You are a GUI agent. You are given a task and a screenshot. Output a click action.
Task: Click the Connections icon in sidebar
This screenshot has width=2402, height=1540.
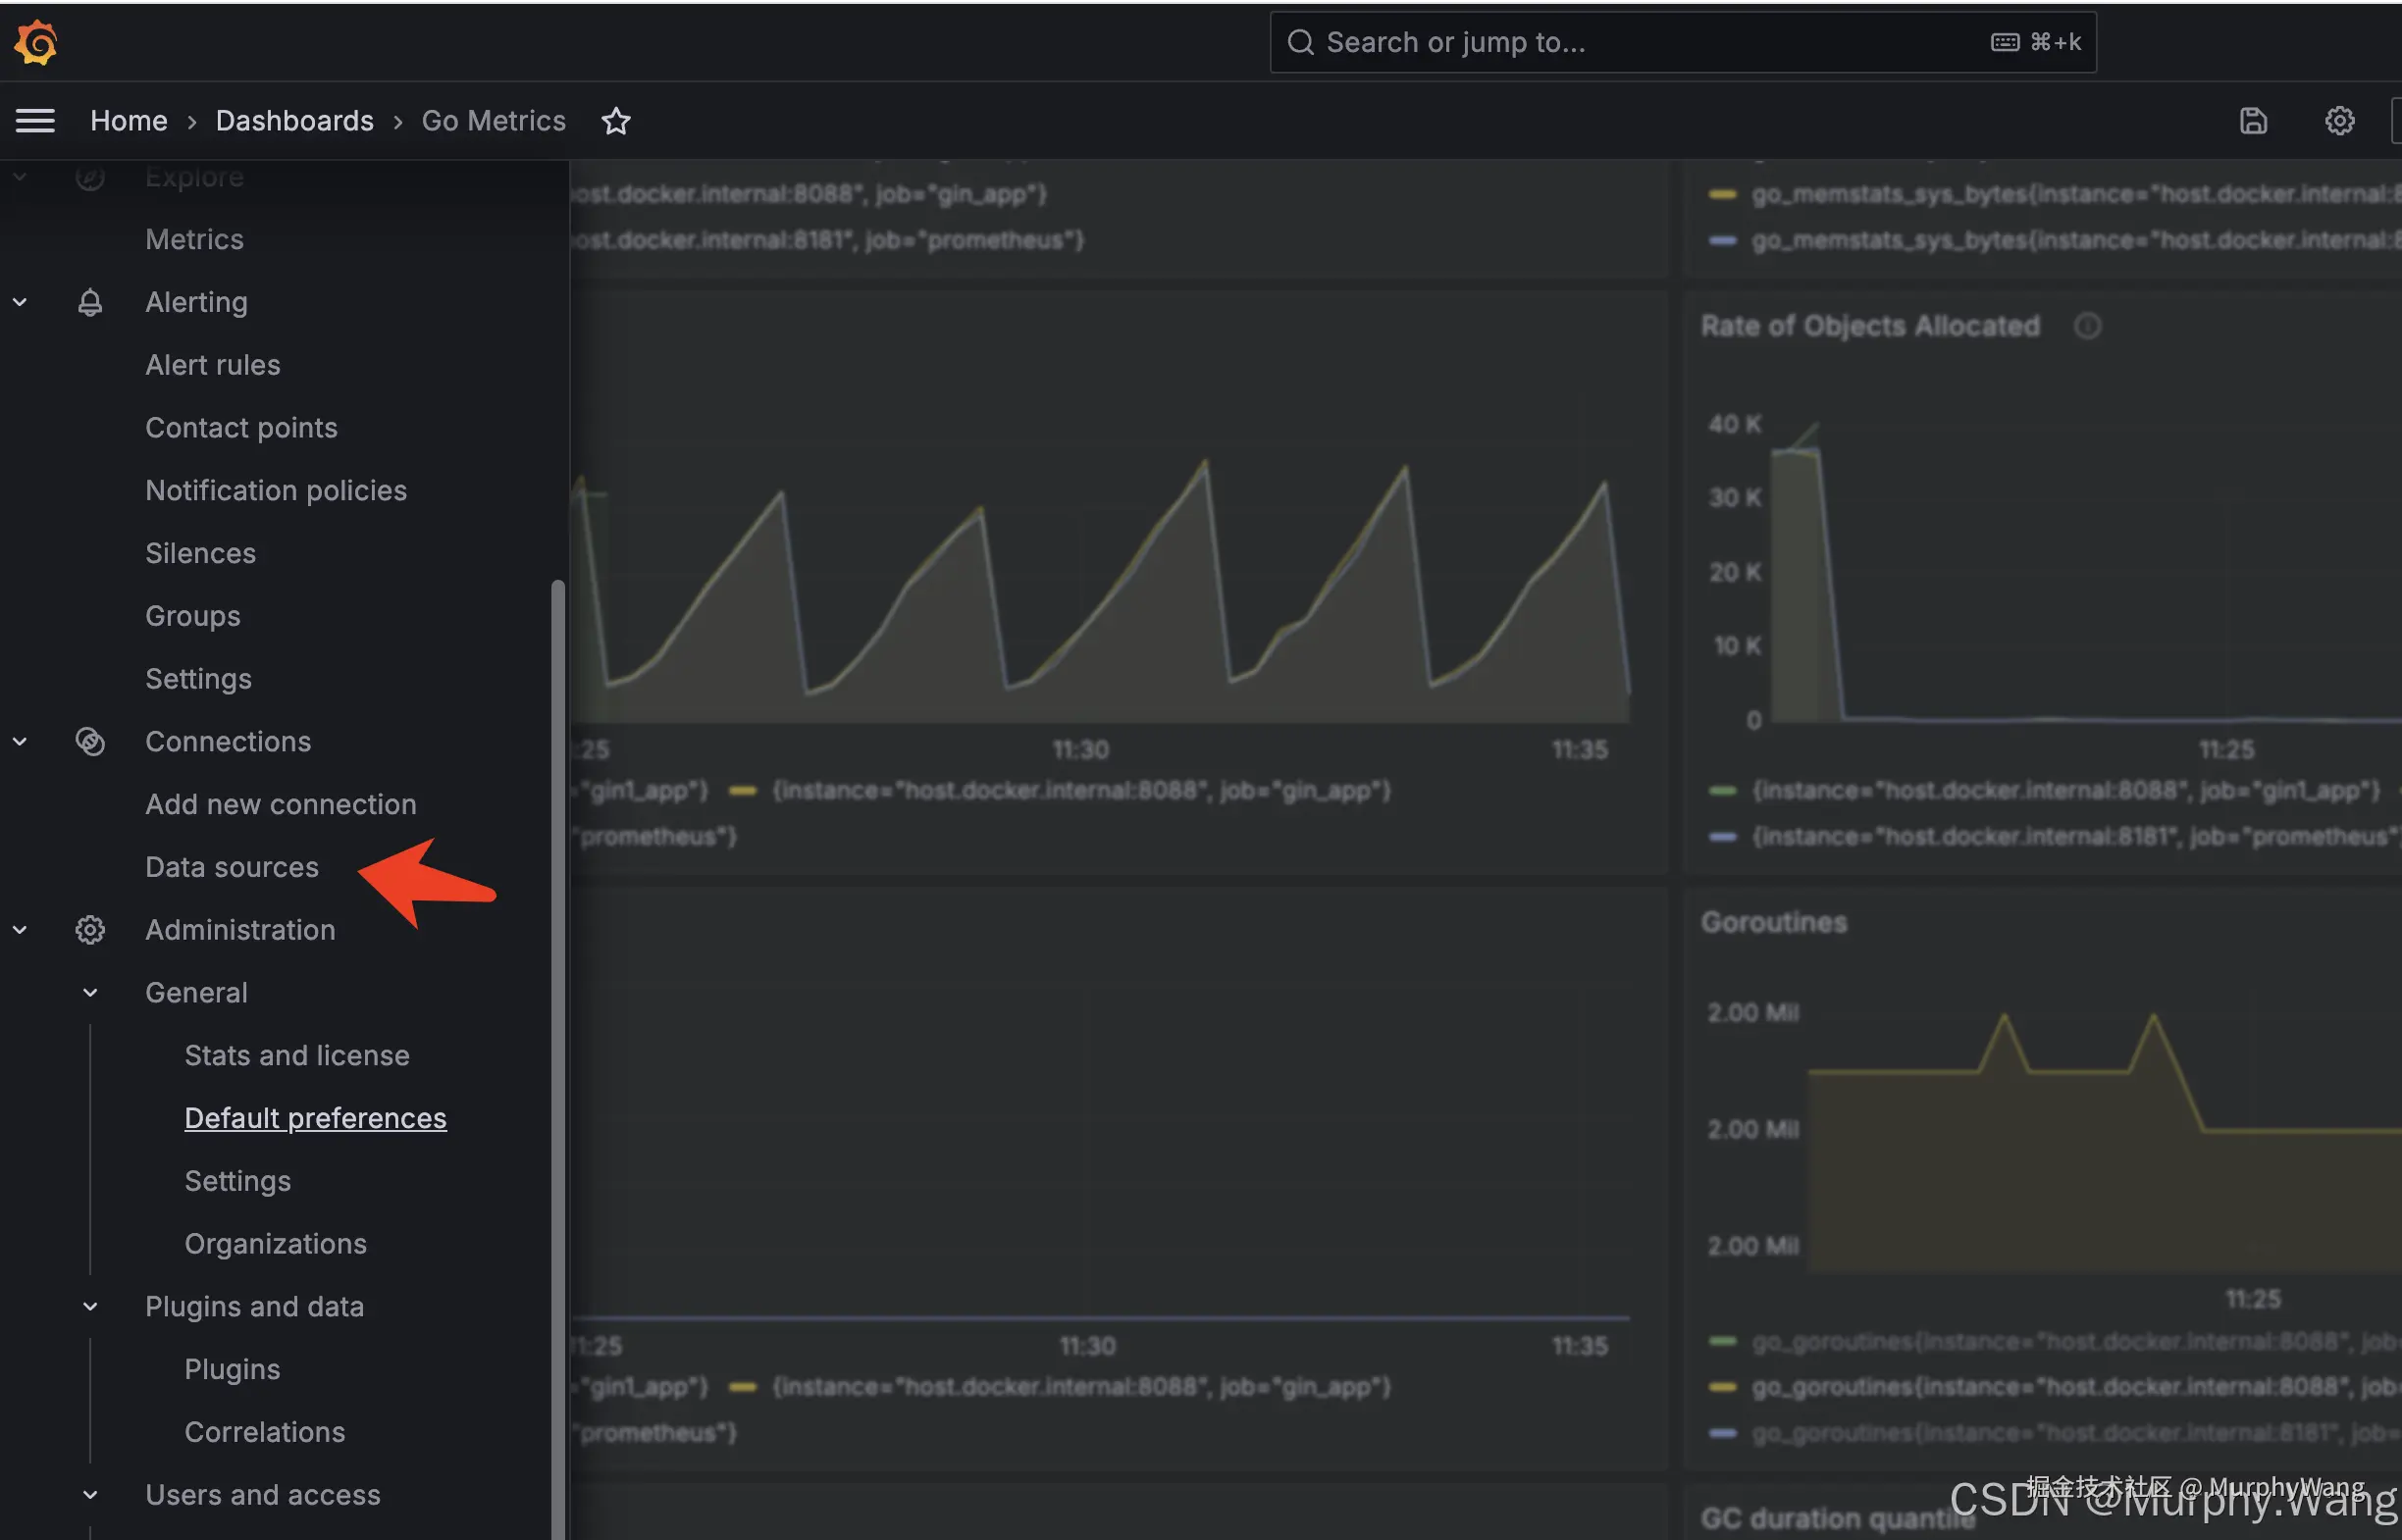(x=90, y=742)
